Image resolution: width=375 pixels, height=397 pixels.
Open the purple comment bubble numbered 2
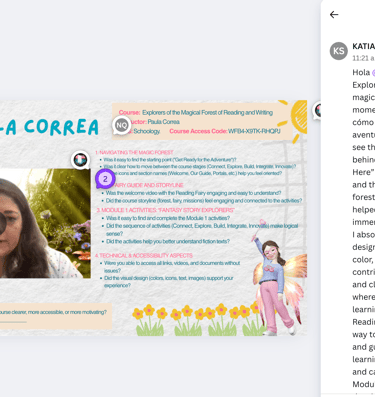click(x=105, y=179)
